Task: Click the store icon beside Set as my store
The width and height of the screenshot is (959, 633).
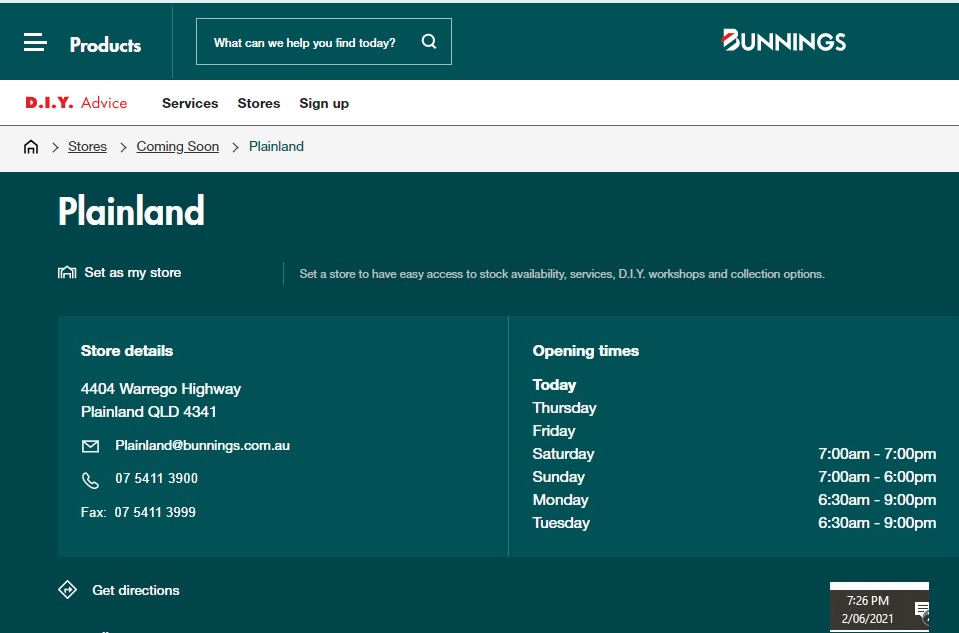Action: pos(67,273)
